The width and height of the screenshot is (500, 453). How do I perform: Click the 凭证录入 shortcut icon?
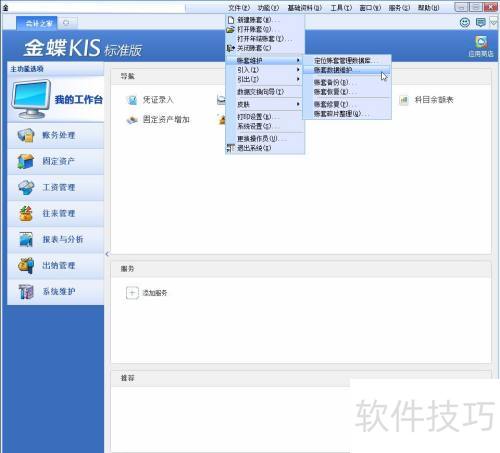tap(132, 100)
